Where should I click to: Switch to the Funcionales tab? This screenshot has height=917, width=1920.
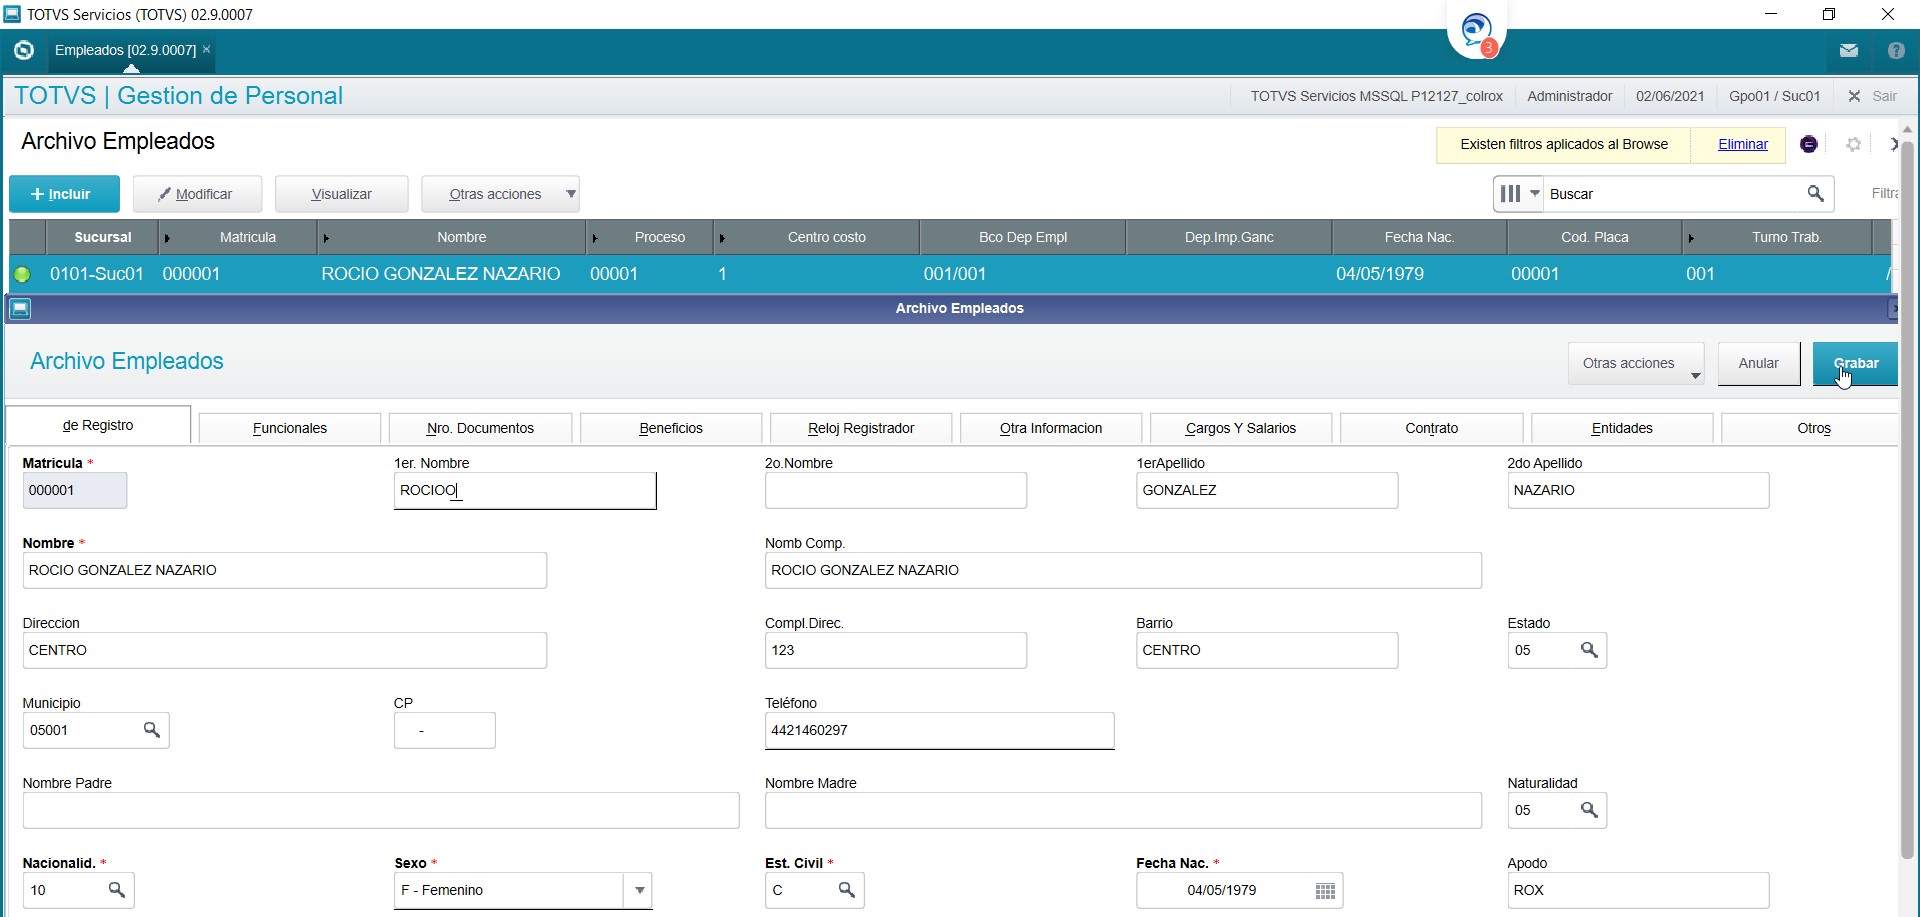tap(290, 428)
